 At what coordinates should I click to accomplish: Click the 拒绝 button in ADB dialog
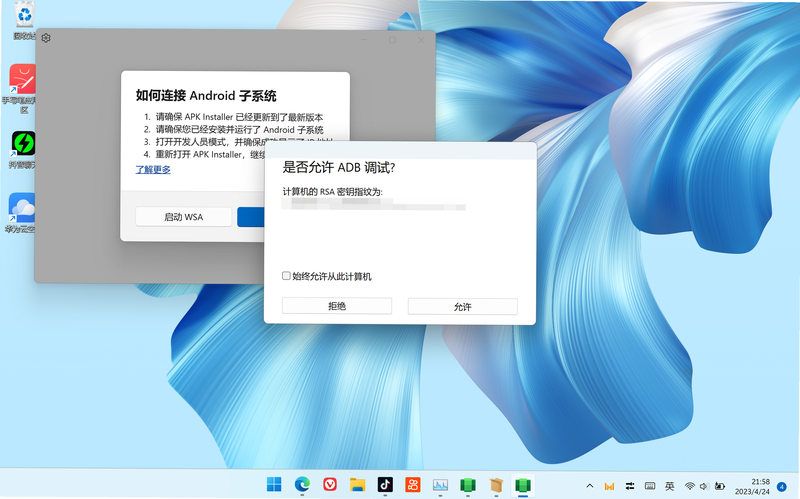[x=337, y=306]
